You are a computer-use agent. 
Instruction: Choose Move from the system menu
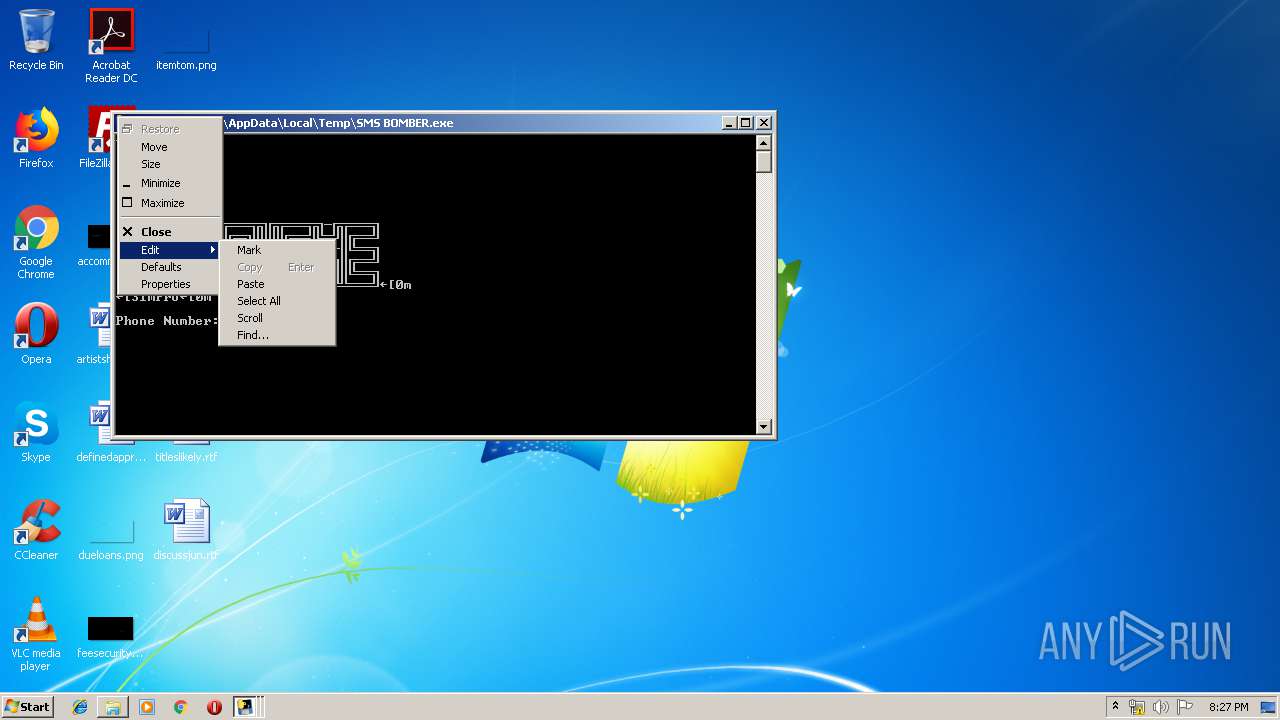tap(170, 147)
